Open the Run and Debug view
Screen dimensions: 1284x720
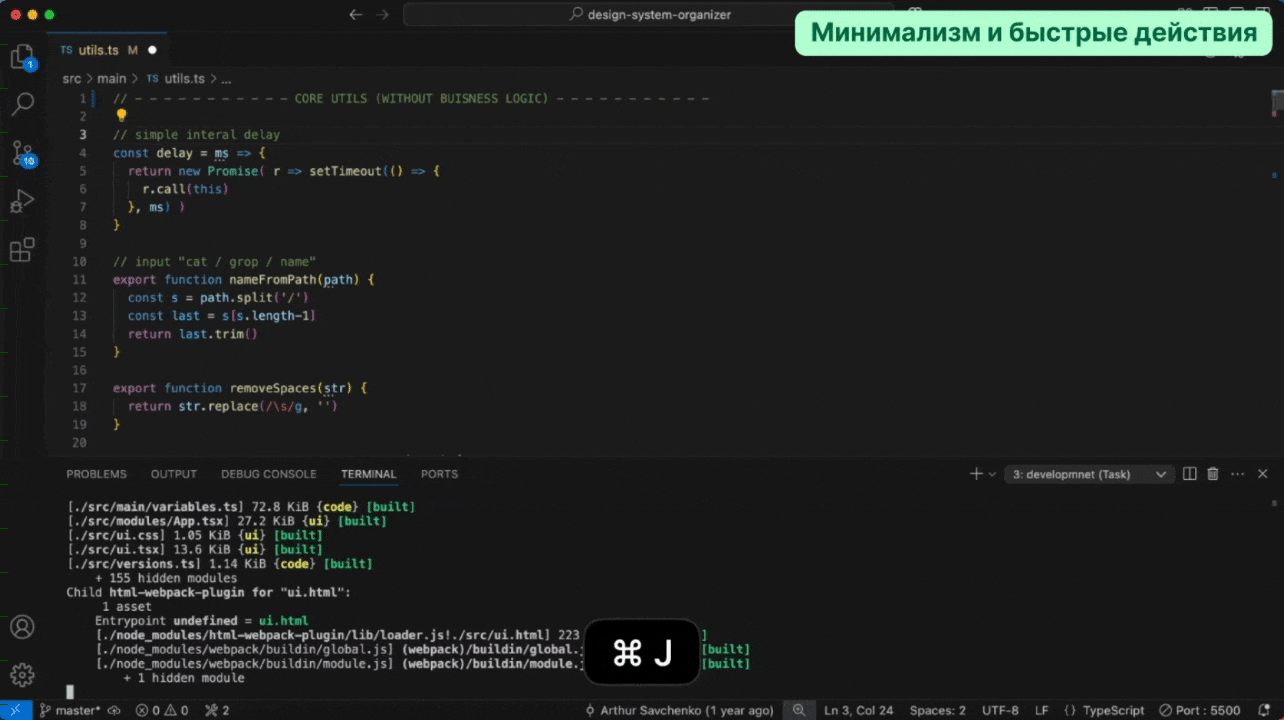point(22,201)
